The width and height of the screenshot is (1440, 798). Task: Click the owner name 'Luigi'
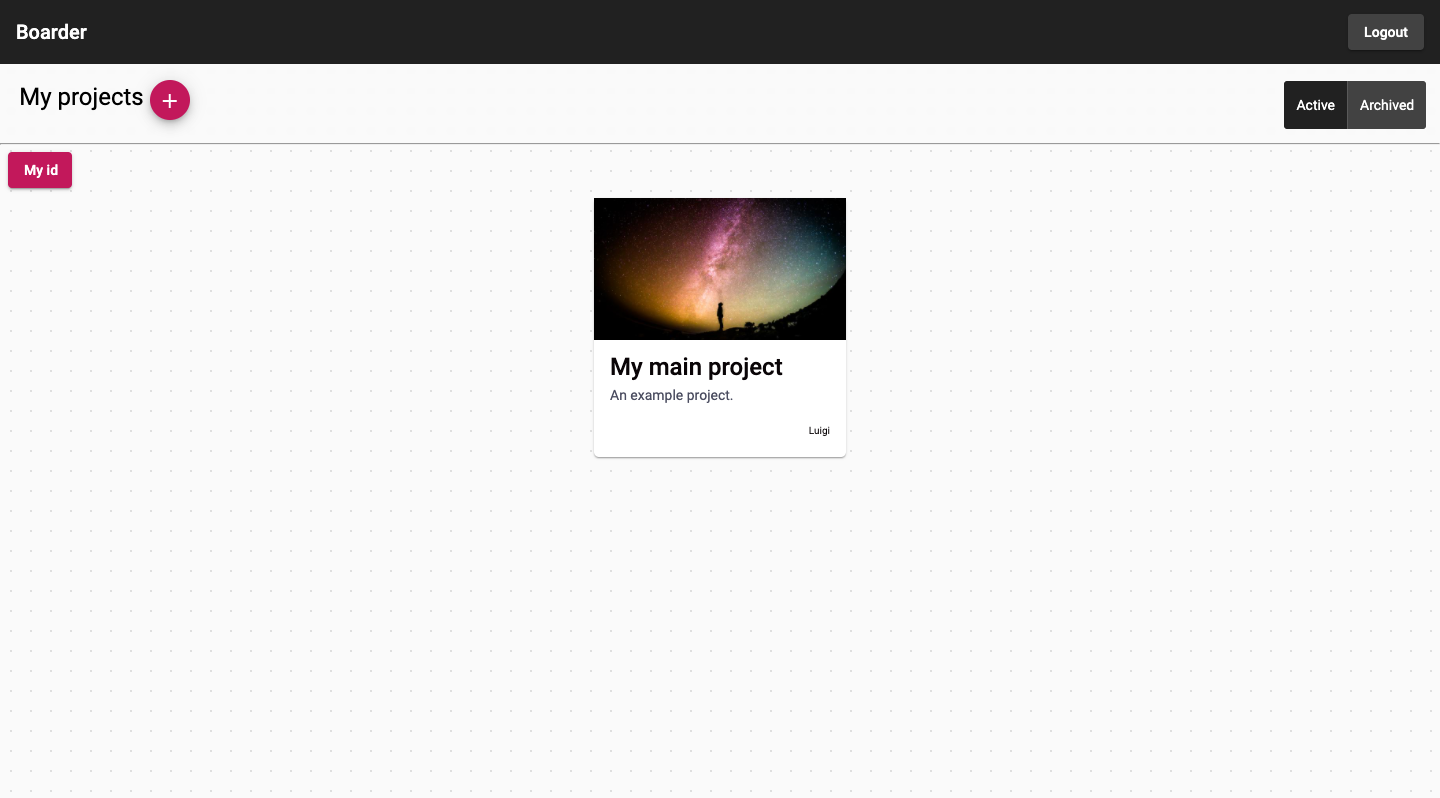tap(819, 431)
